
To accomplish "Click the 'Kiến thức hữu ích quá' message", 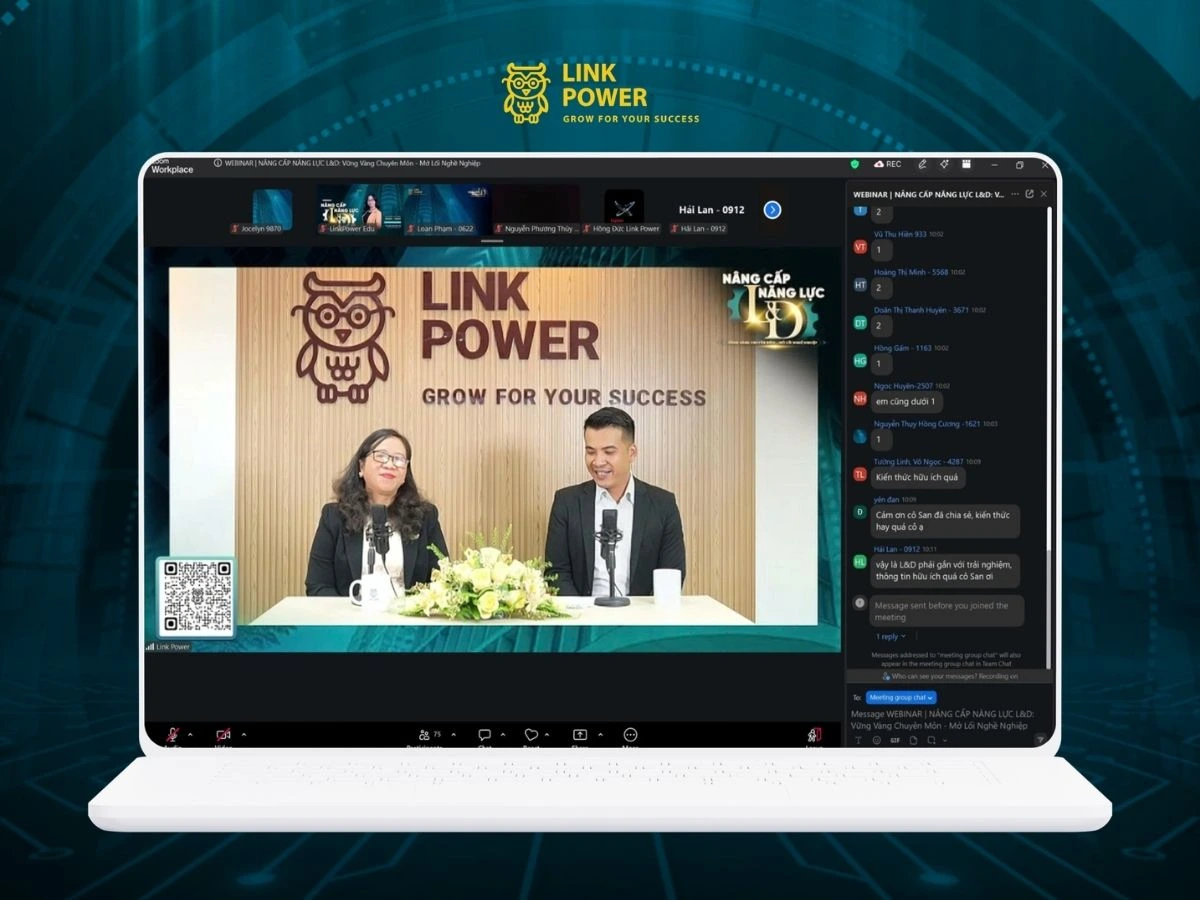I will pos(917,477).
